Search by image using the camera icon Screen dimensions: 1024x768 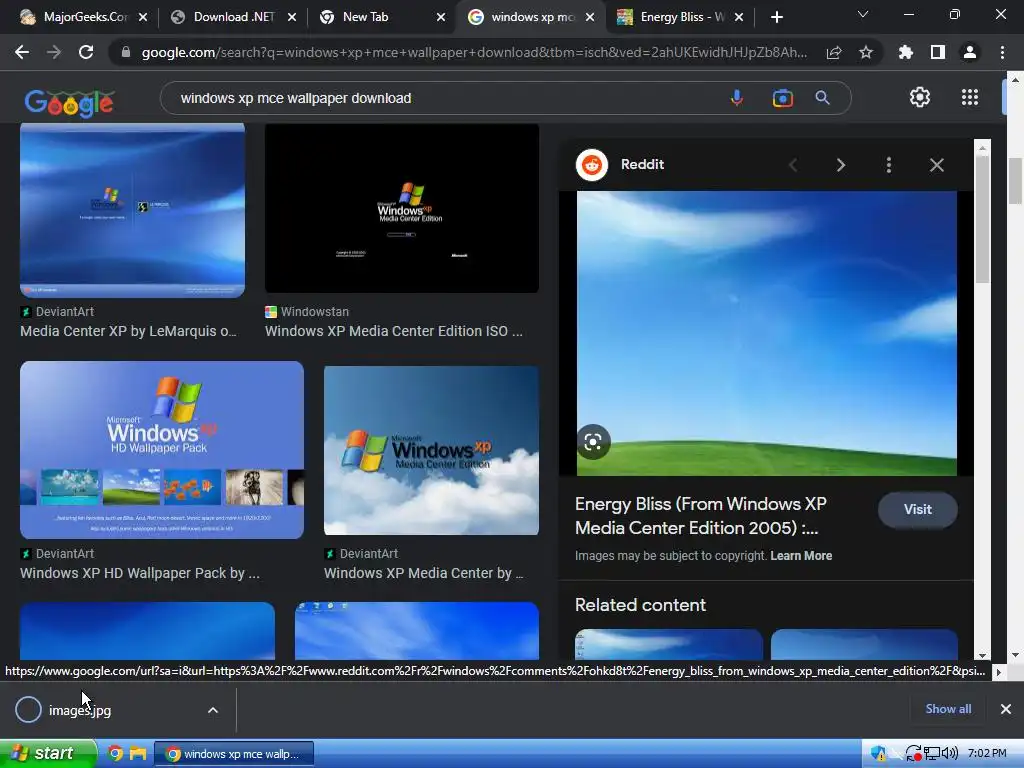coord(782,98)
